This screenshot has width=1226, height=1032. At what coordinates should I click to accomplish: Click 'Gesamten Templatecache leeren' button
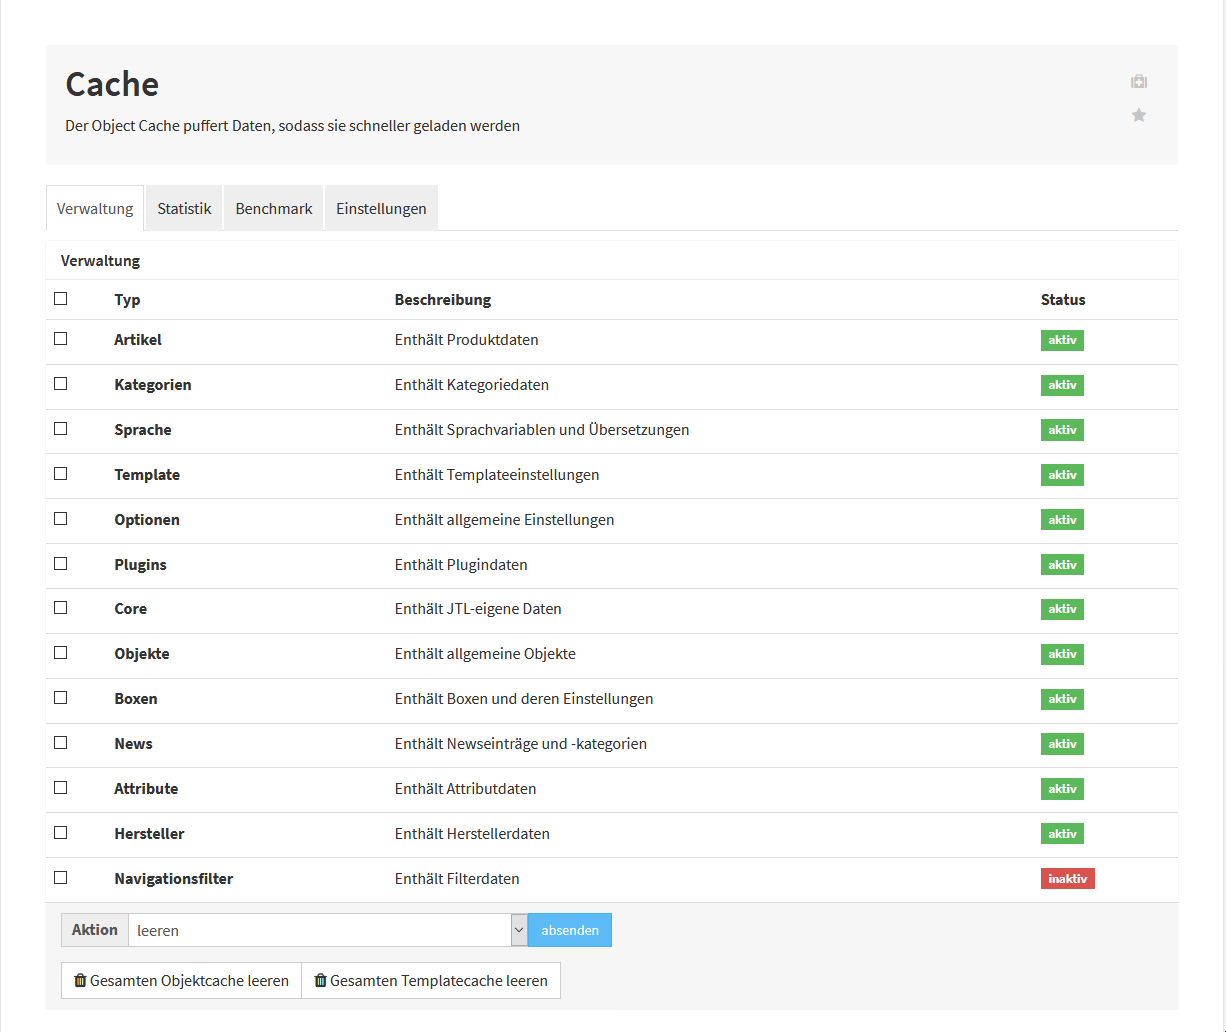click(431, 980)
